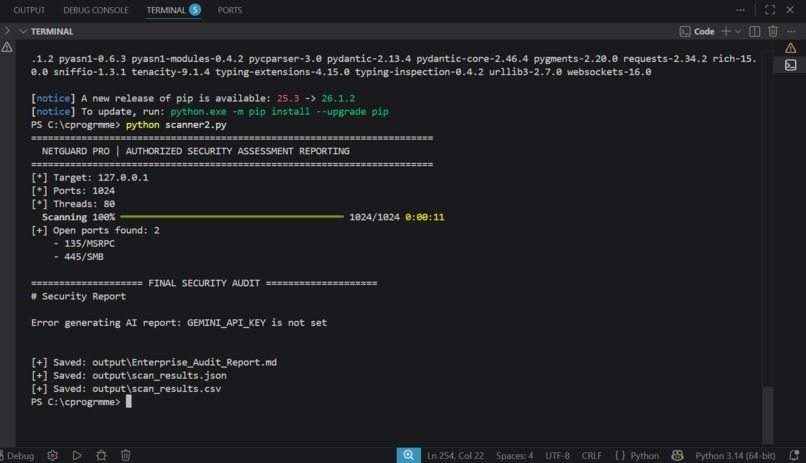Expand the collapsed section arrow above warning icon

7,31
